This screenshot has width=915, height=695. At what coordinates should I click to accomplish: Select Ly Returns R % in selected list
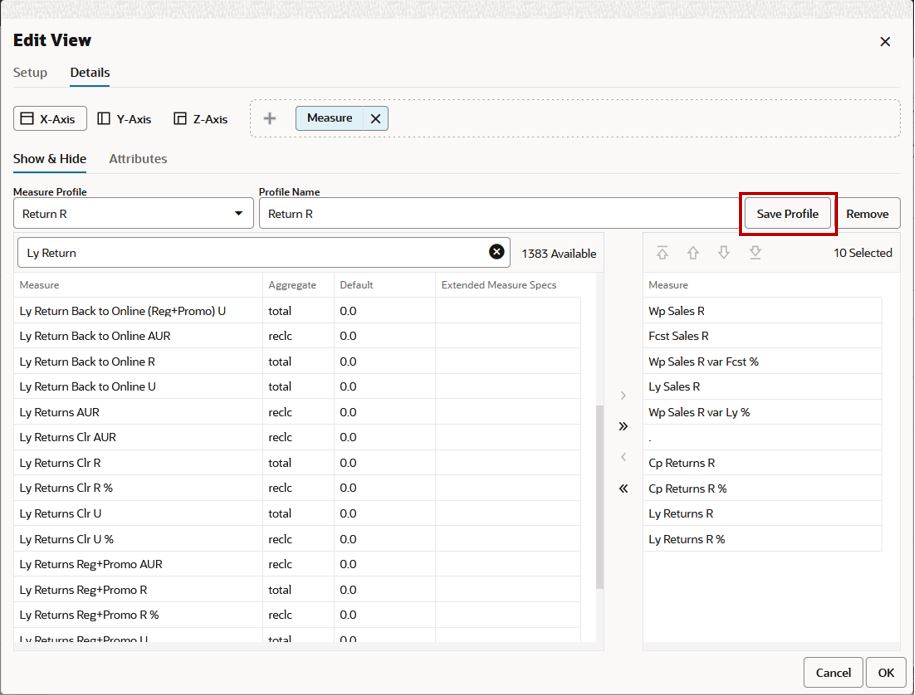click(762, 539)
